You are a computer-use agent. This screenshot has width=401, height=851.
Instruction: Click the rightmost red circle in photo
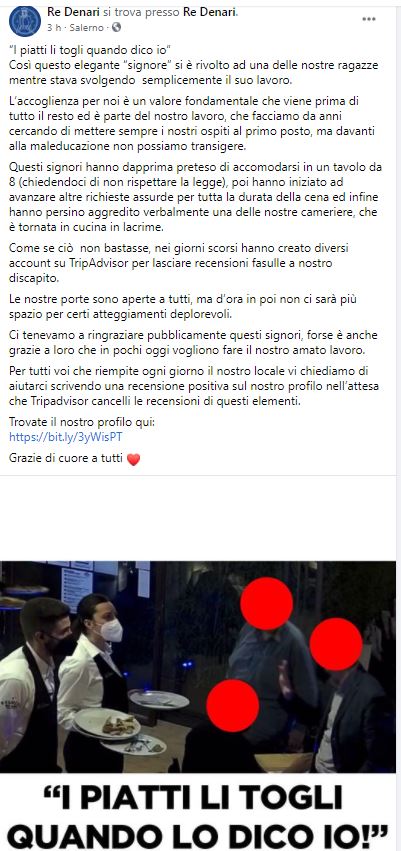click(336, 644)
